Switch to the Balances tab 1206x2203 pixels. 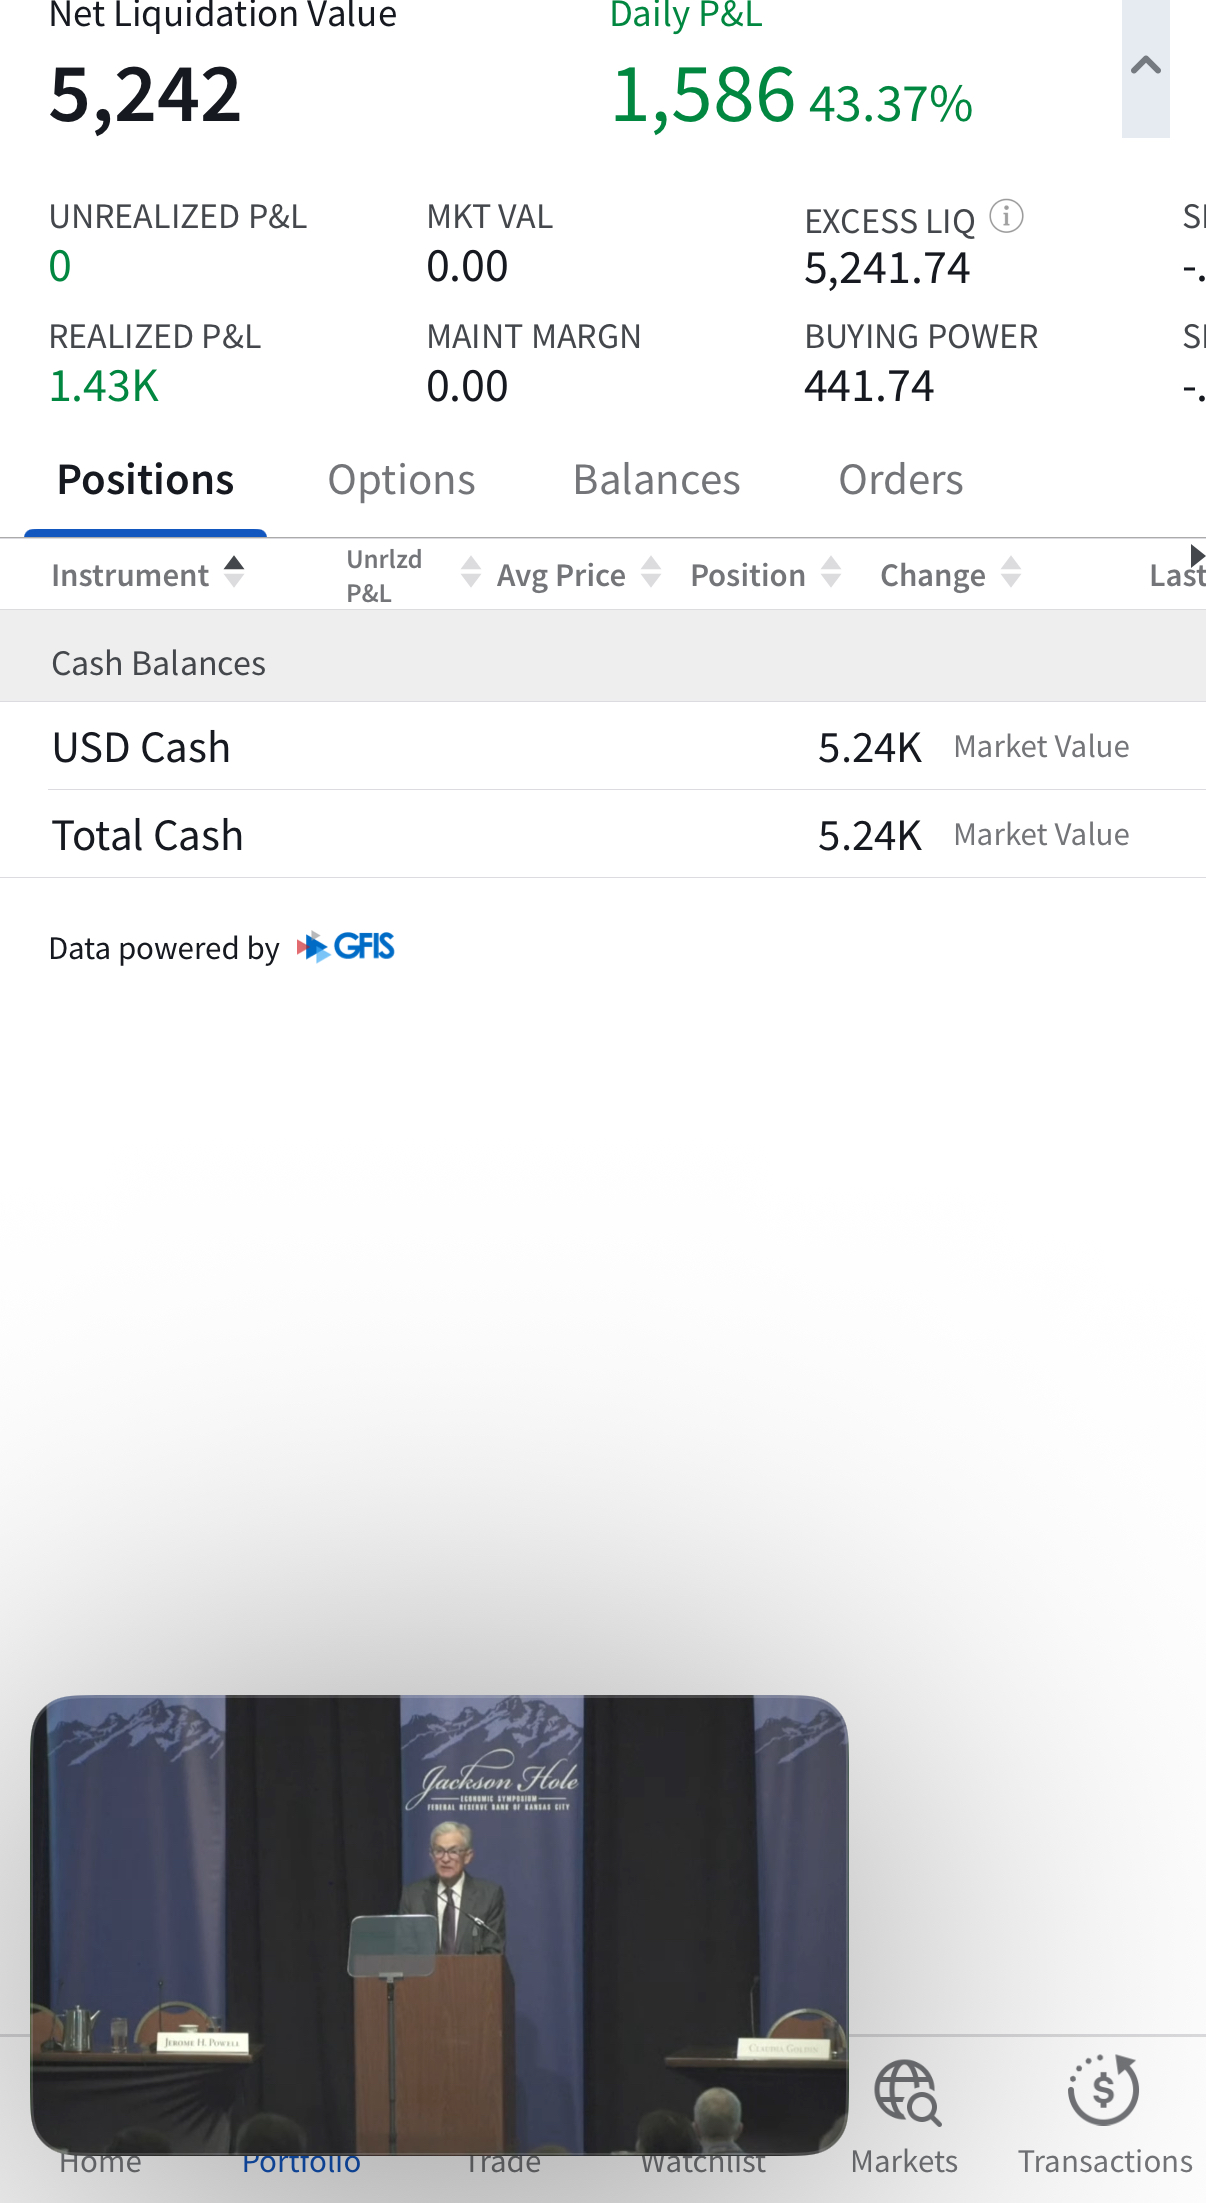[656, 480]
